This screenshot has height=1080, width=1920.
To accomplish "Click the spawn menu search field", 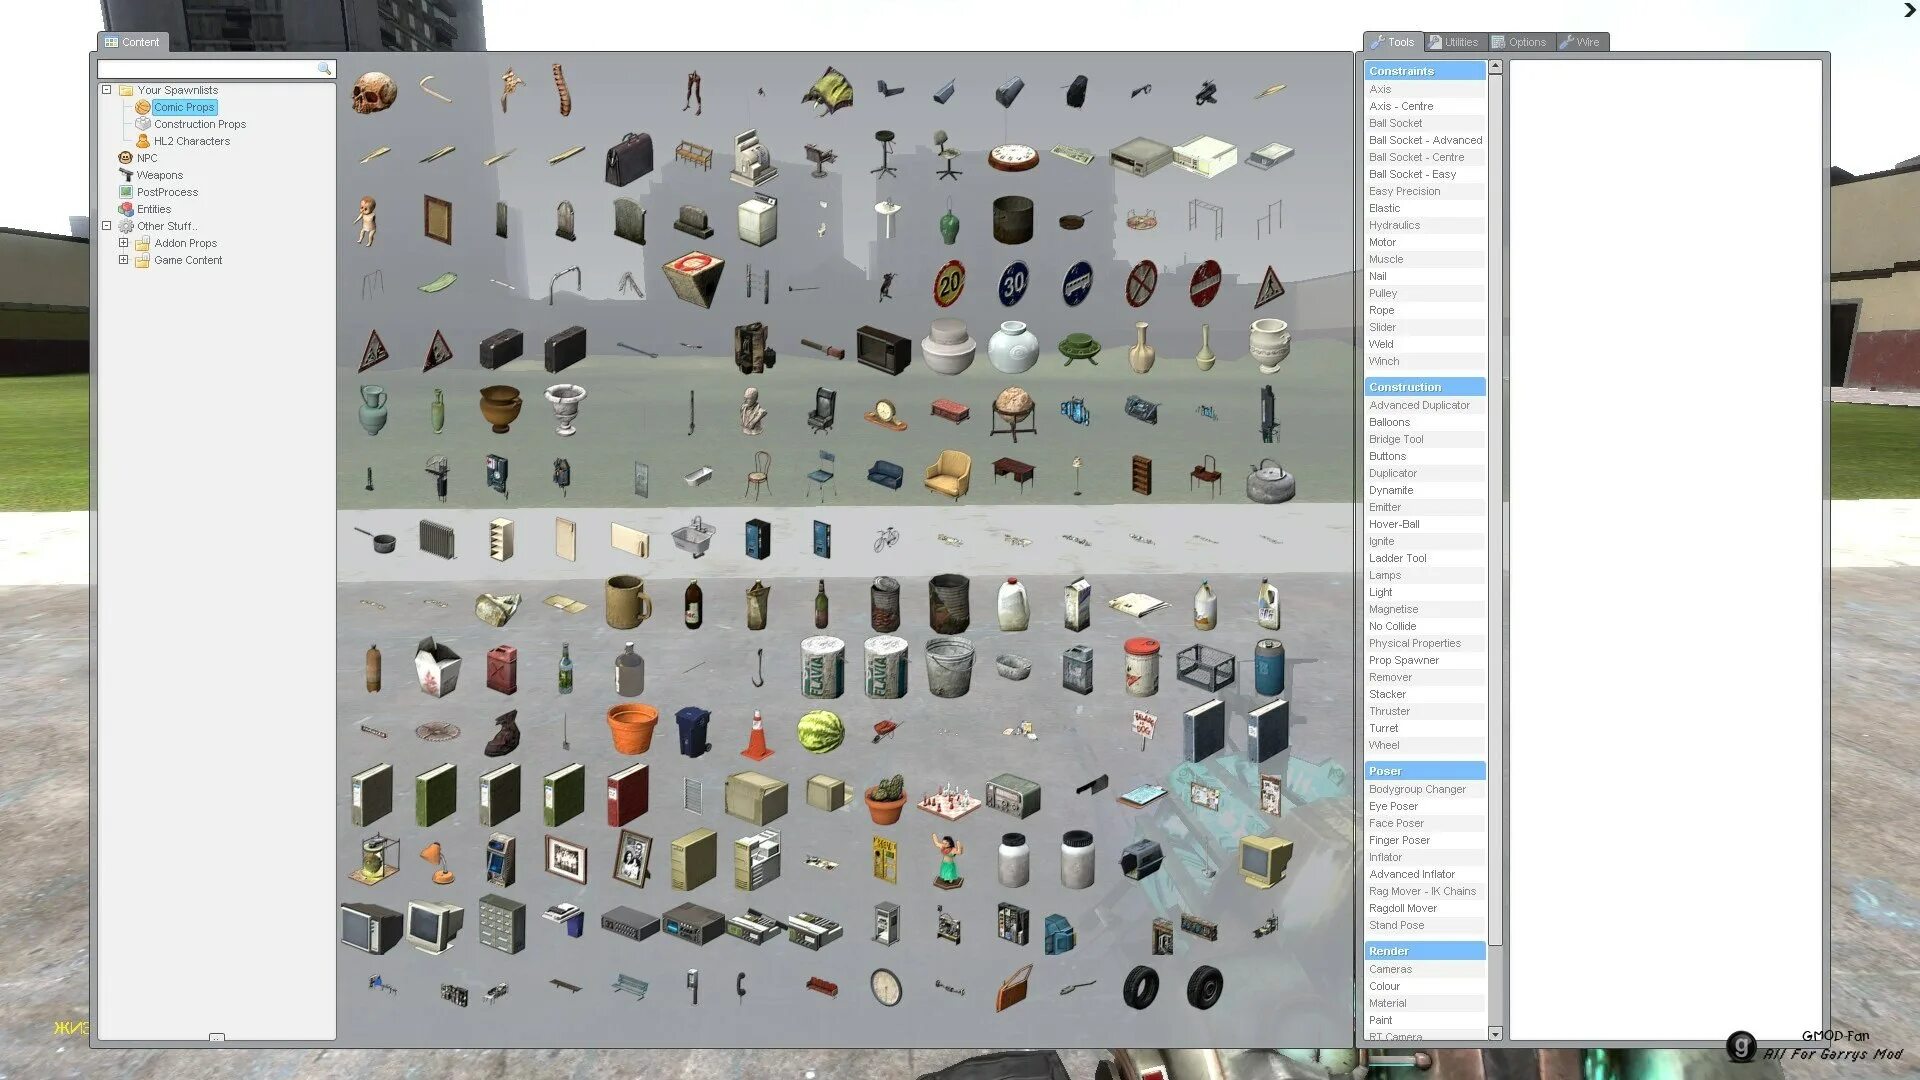I will tap(207, 69).
